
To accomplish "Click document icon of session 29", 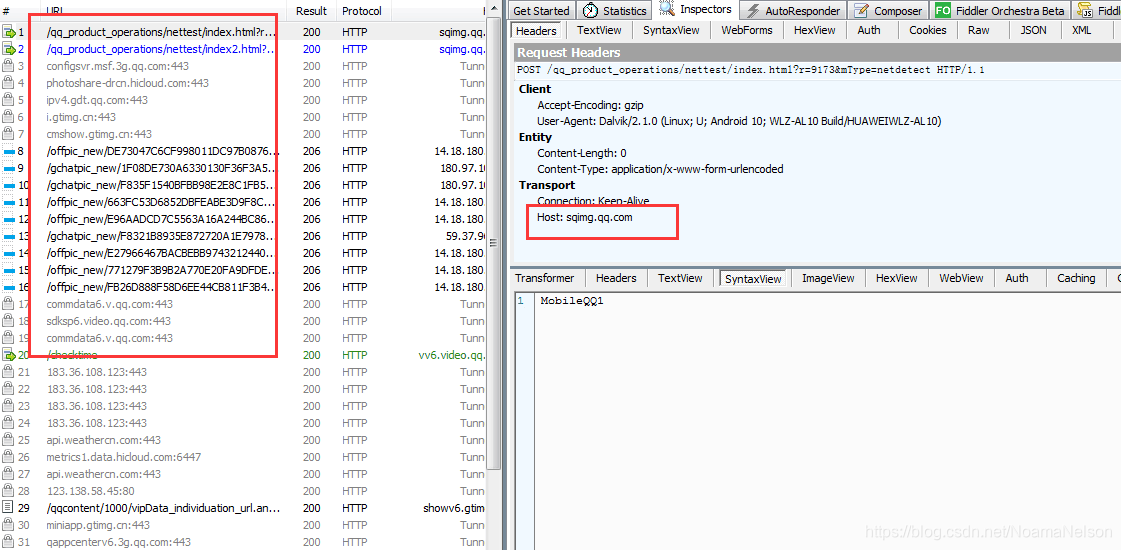I will (x=8, y=508).
